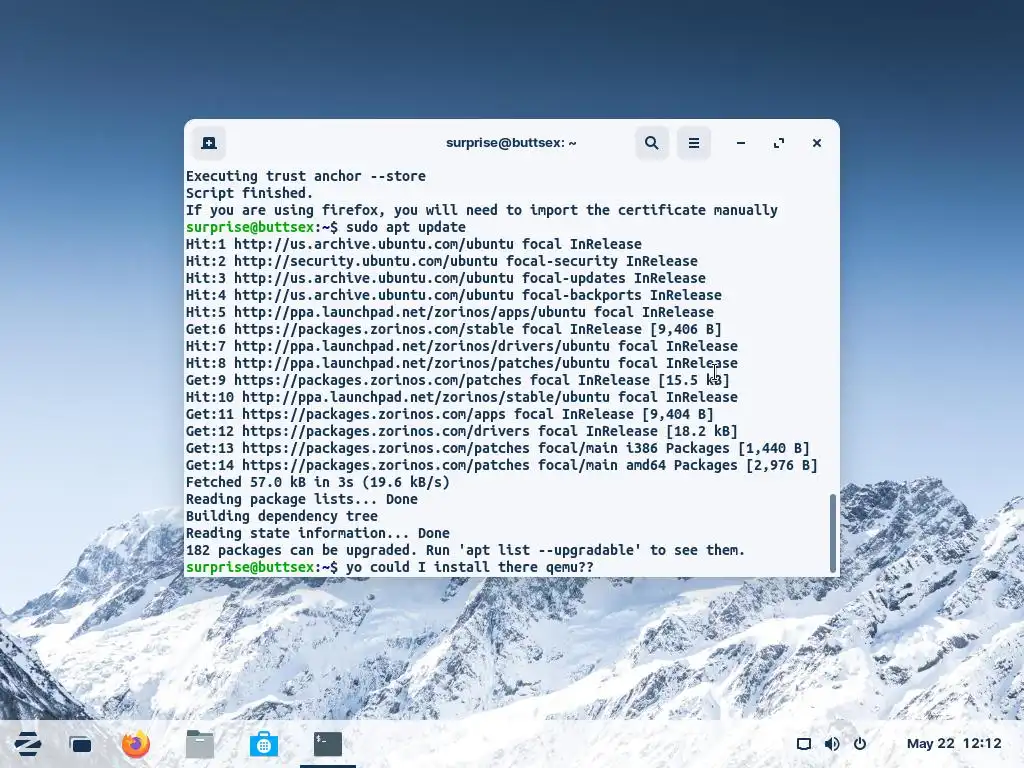Launch Firefox from the taskbar
Image resolution: width=1024 pixels, height=768 pixels.
point(136,744)
